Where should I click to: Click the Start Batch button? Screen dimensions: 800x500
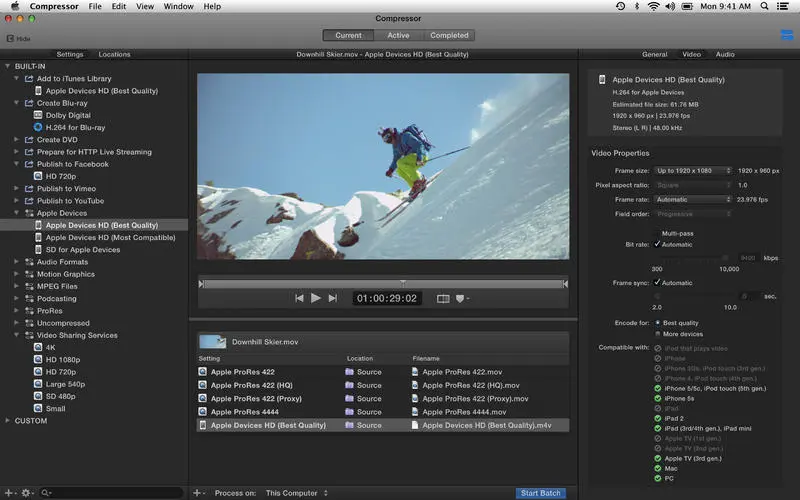(x=541, y=493)
